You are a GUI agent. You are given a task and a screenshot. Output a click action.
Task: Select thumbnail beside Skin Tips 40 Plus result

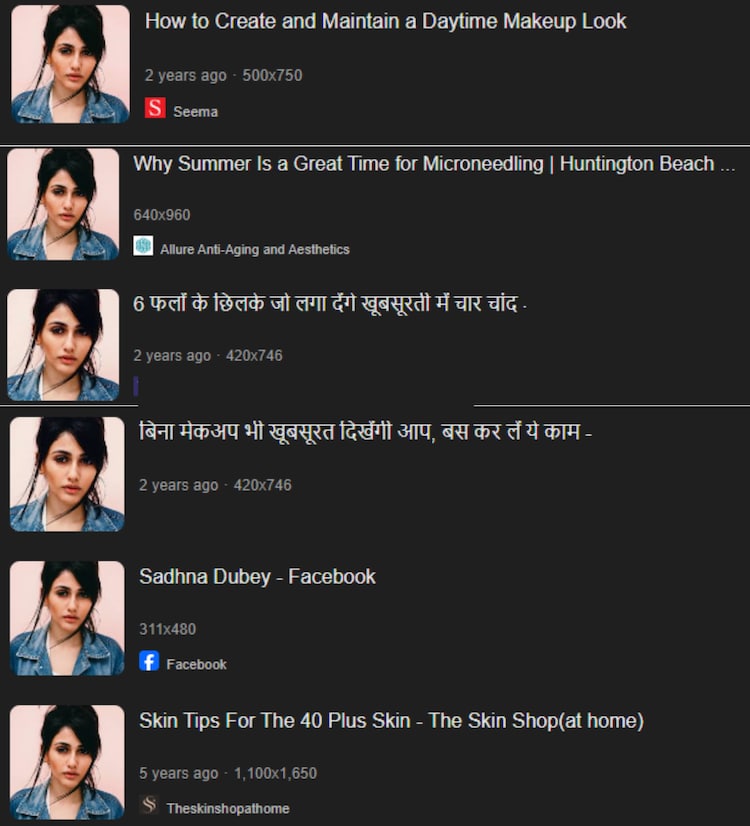coord(67,762)
